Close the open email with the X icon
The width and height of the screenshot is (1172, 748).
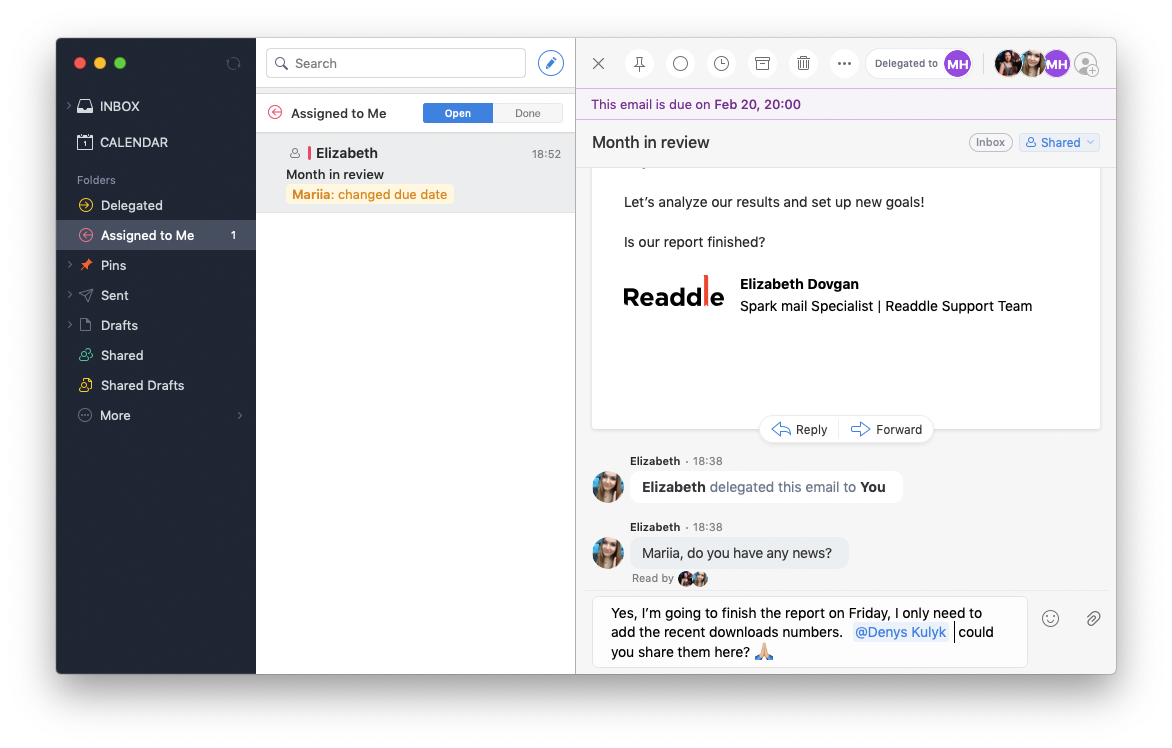point(599,64)
